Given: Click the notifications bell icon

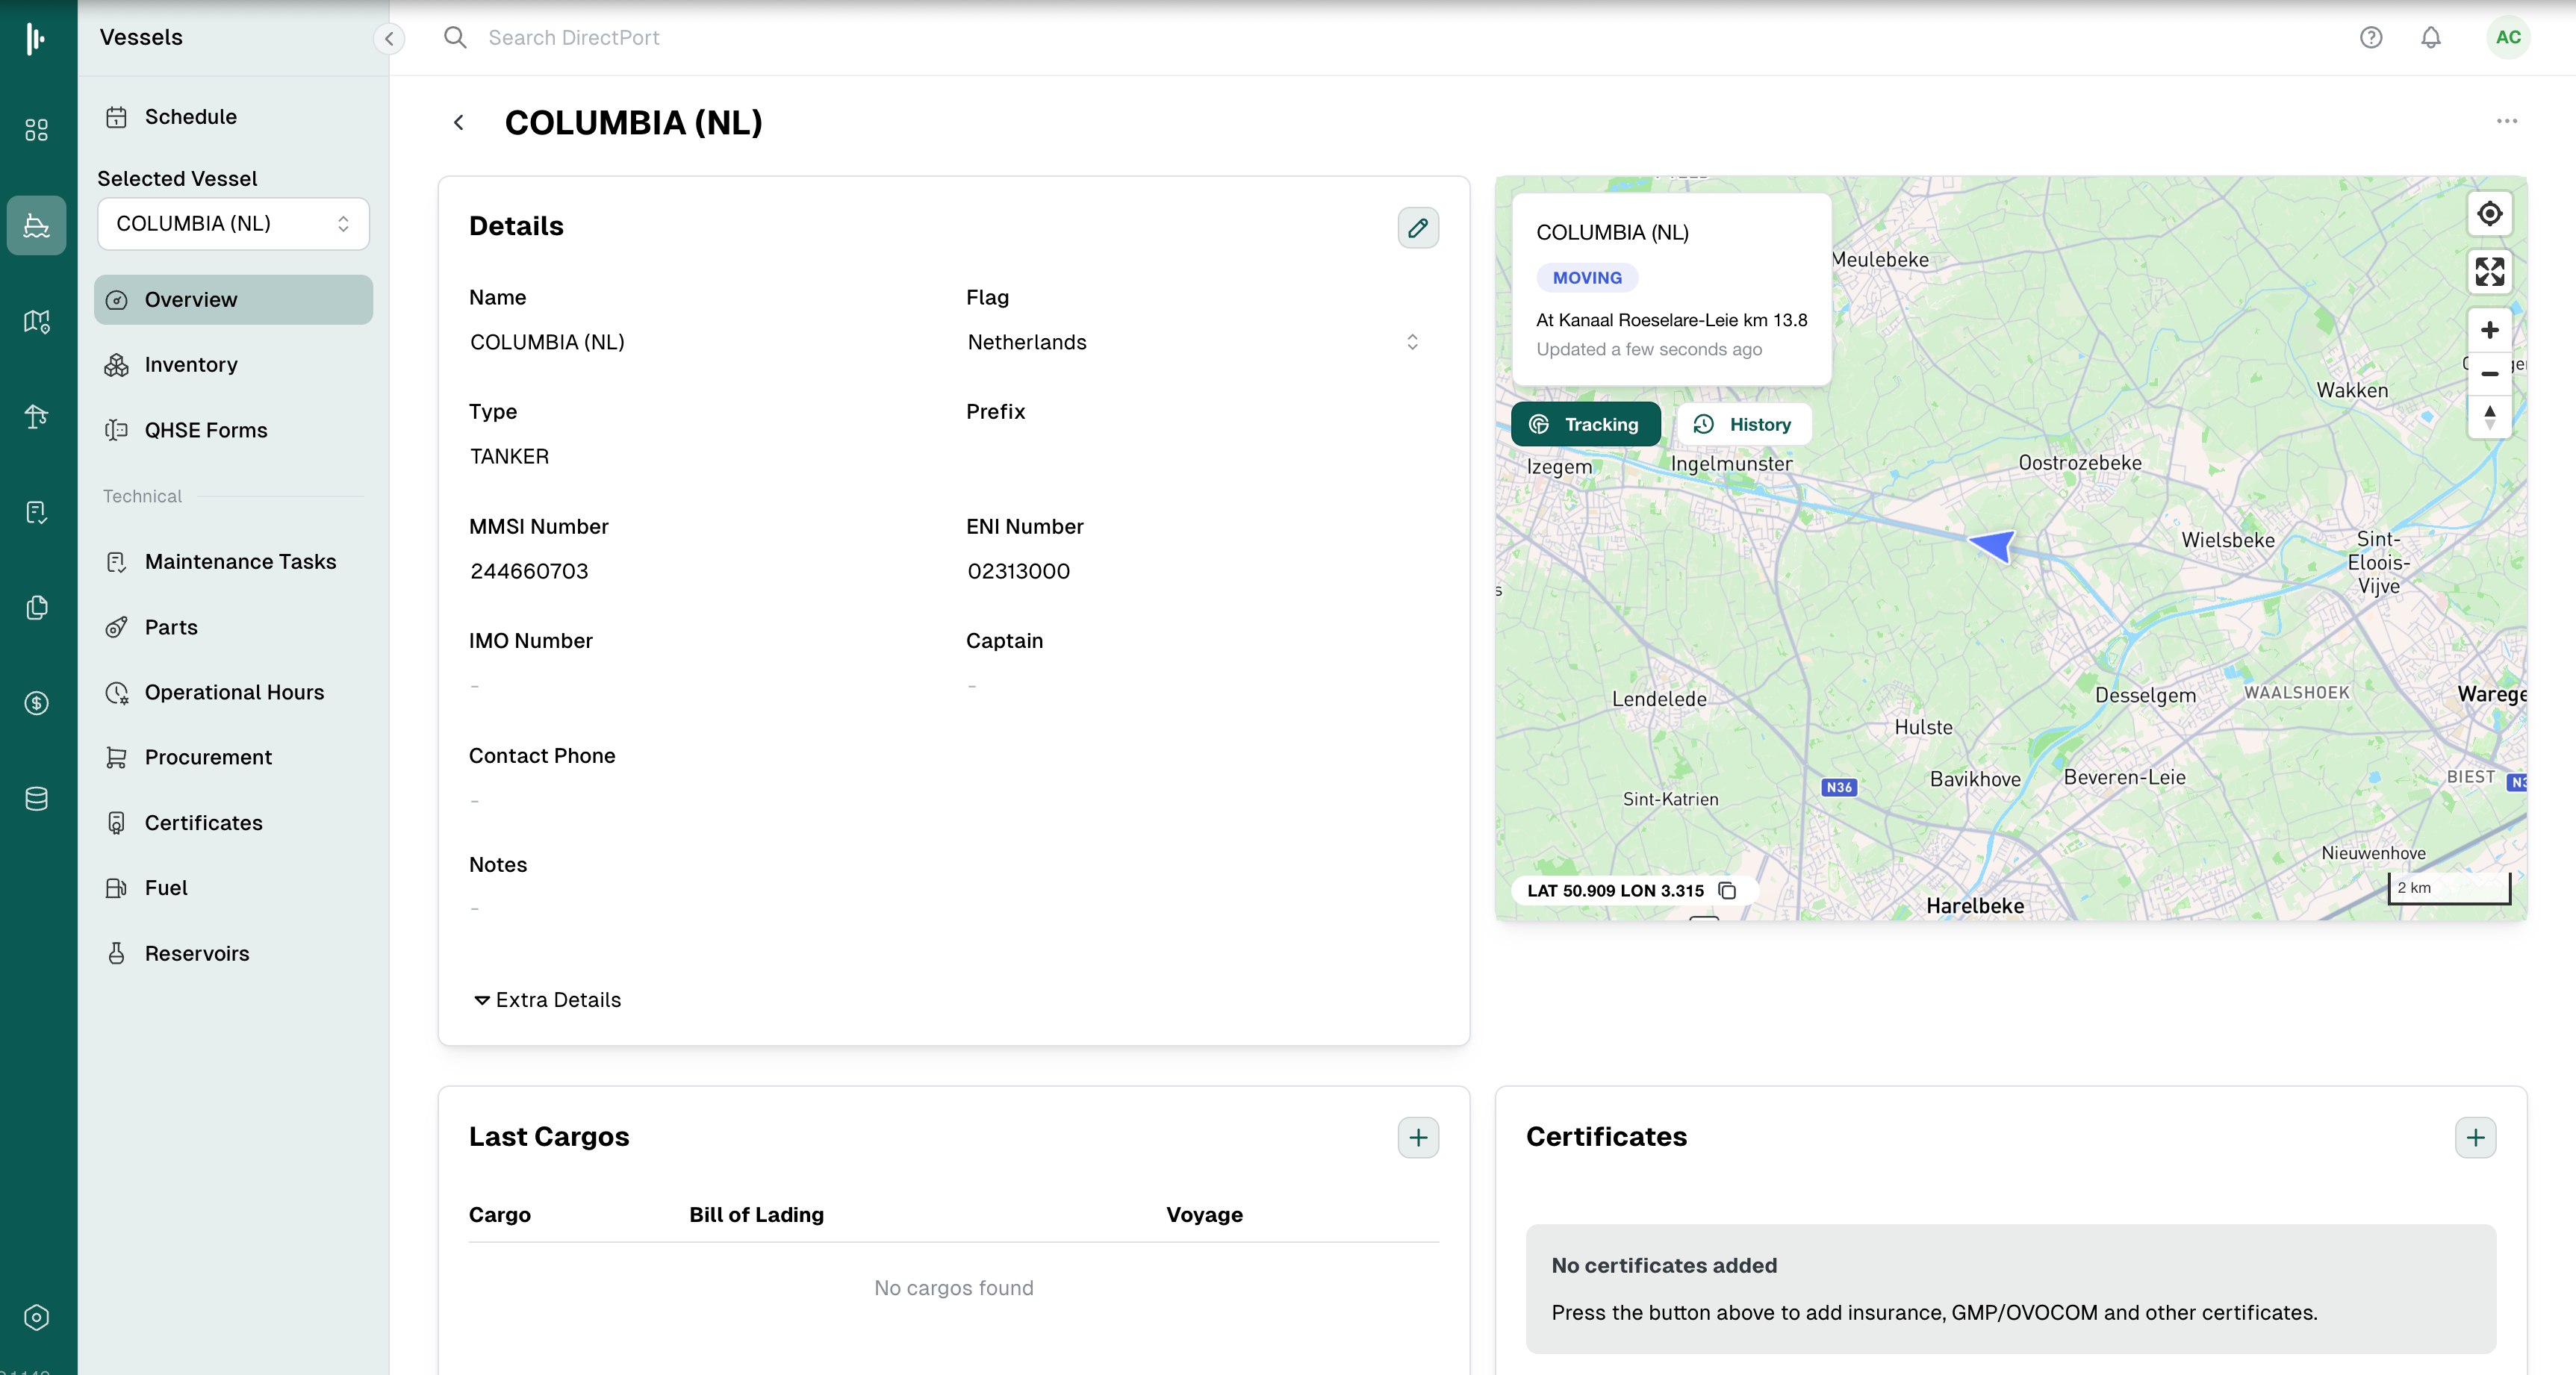Looking at the screenshot, I should click(2430, 38).
